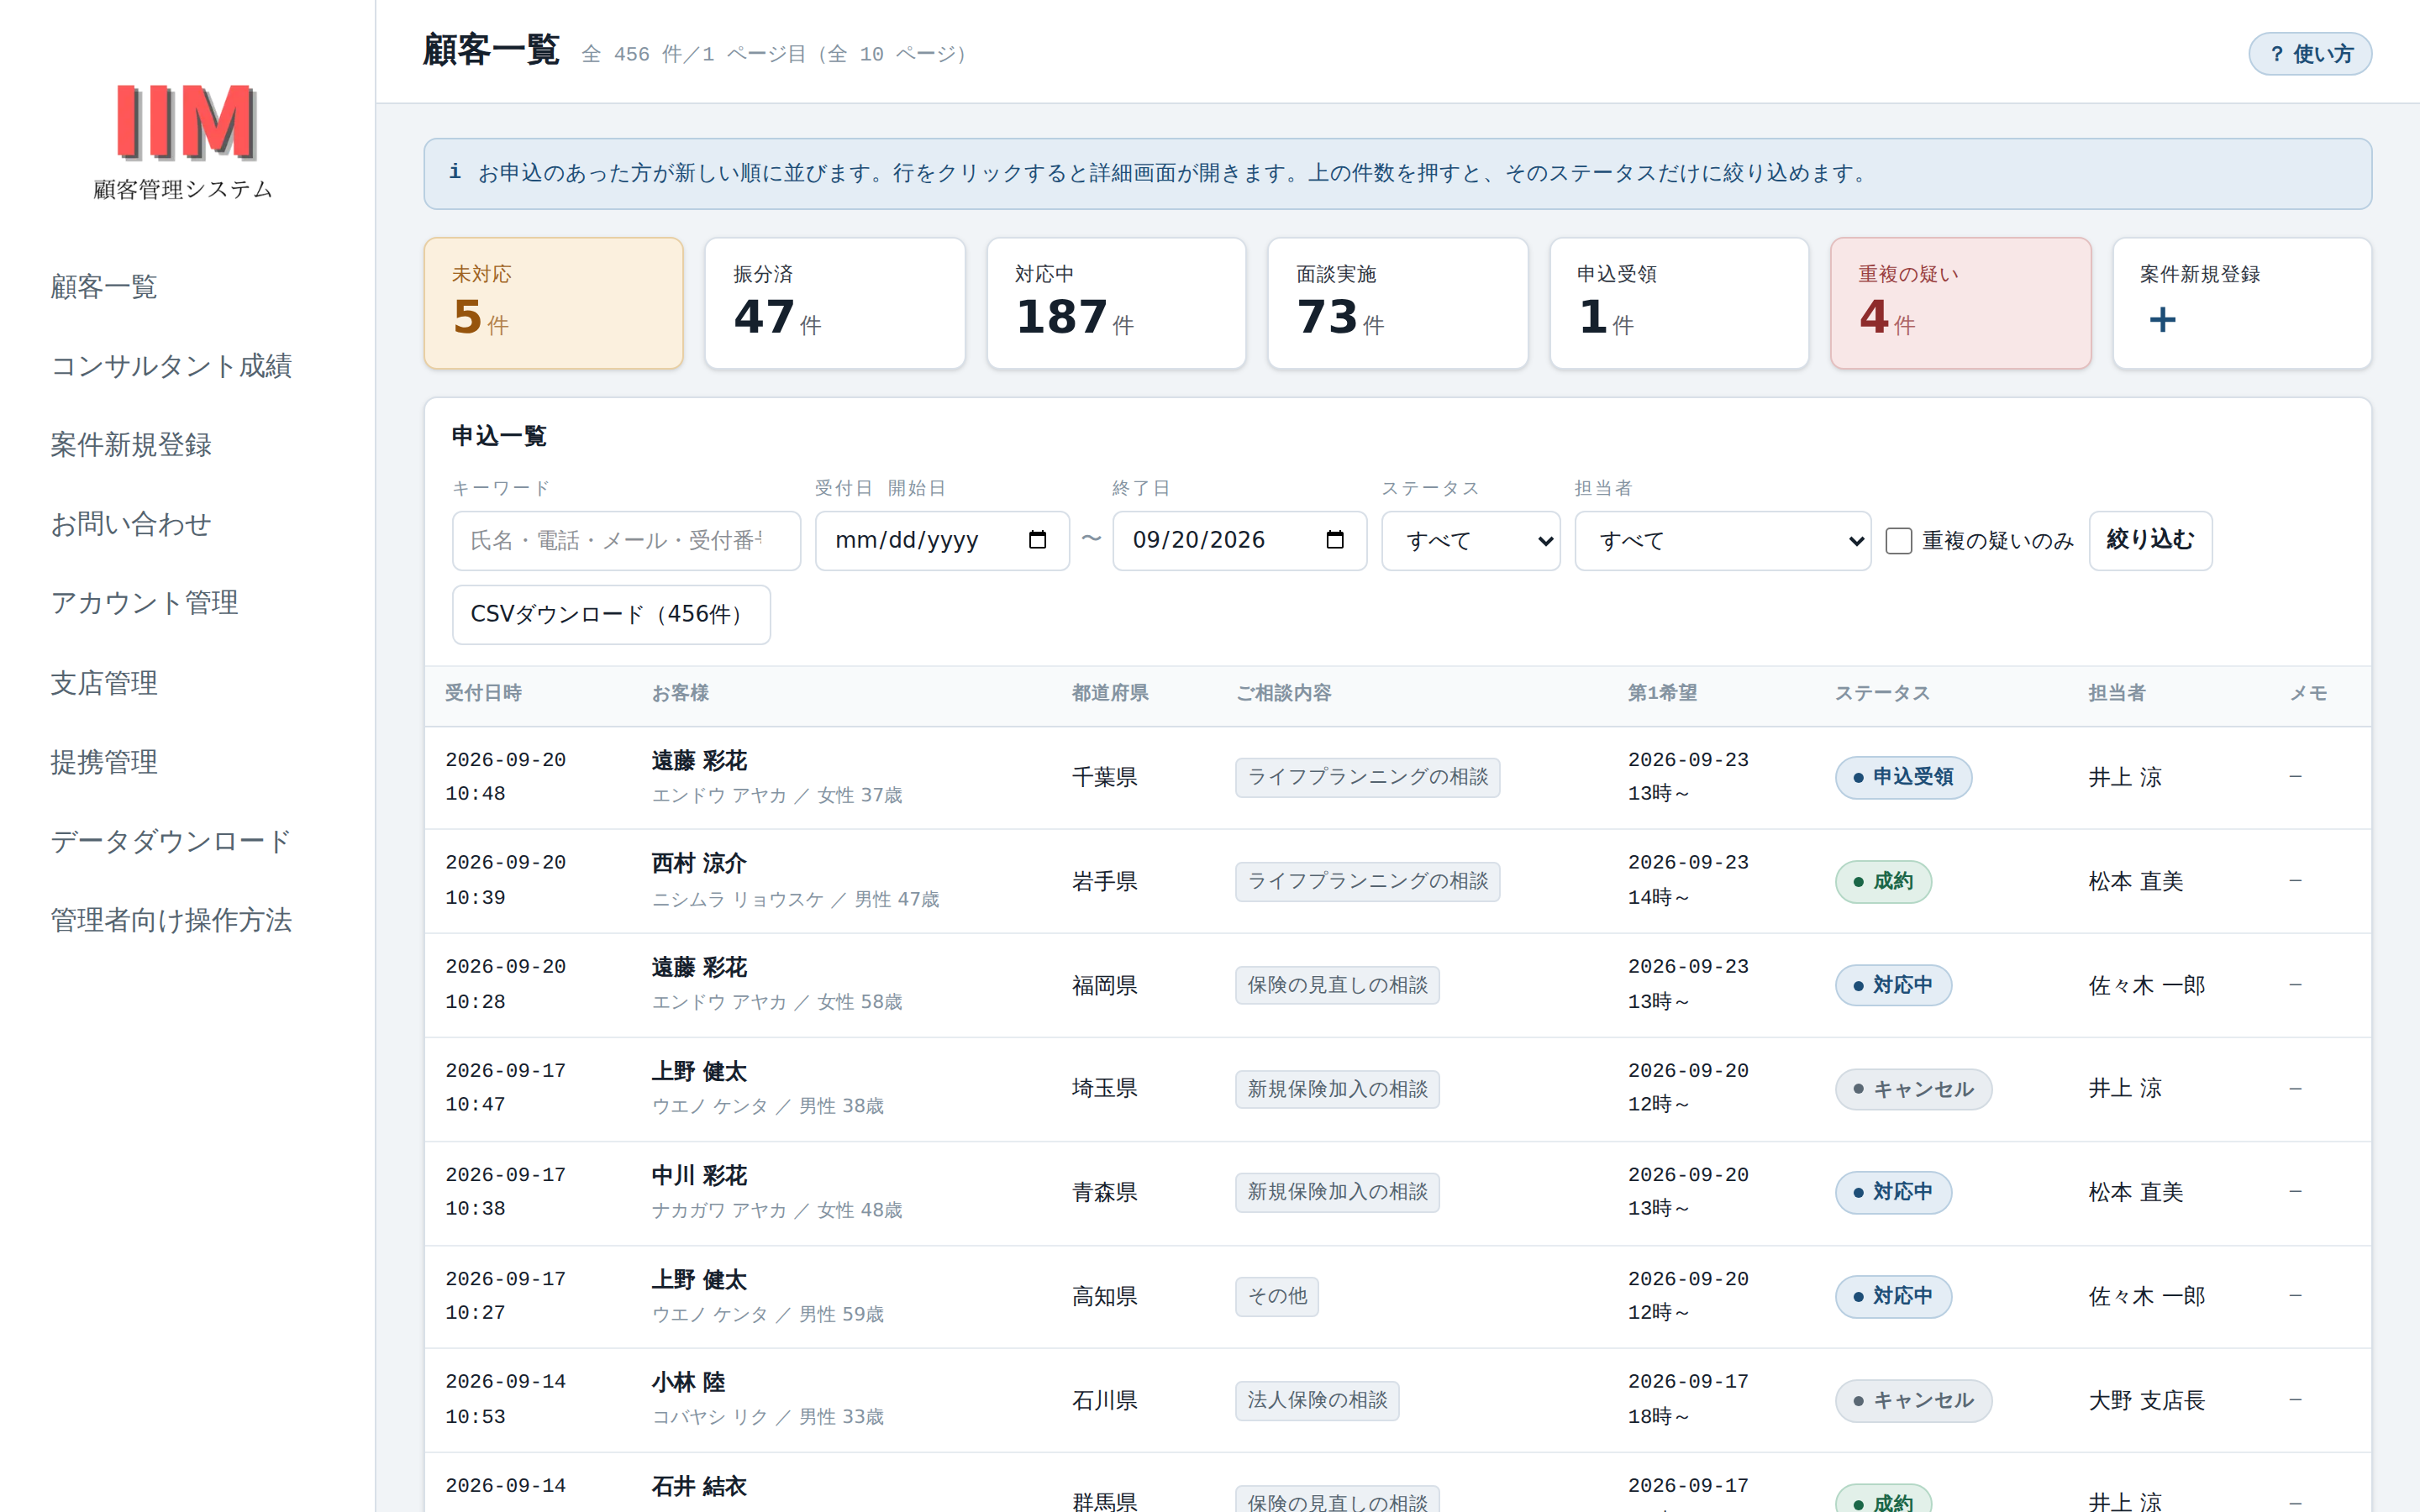2420x1512 pixels.
Task: Click the 受付日 開始日 date field
Action: (x=942, y=541)
